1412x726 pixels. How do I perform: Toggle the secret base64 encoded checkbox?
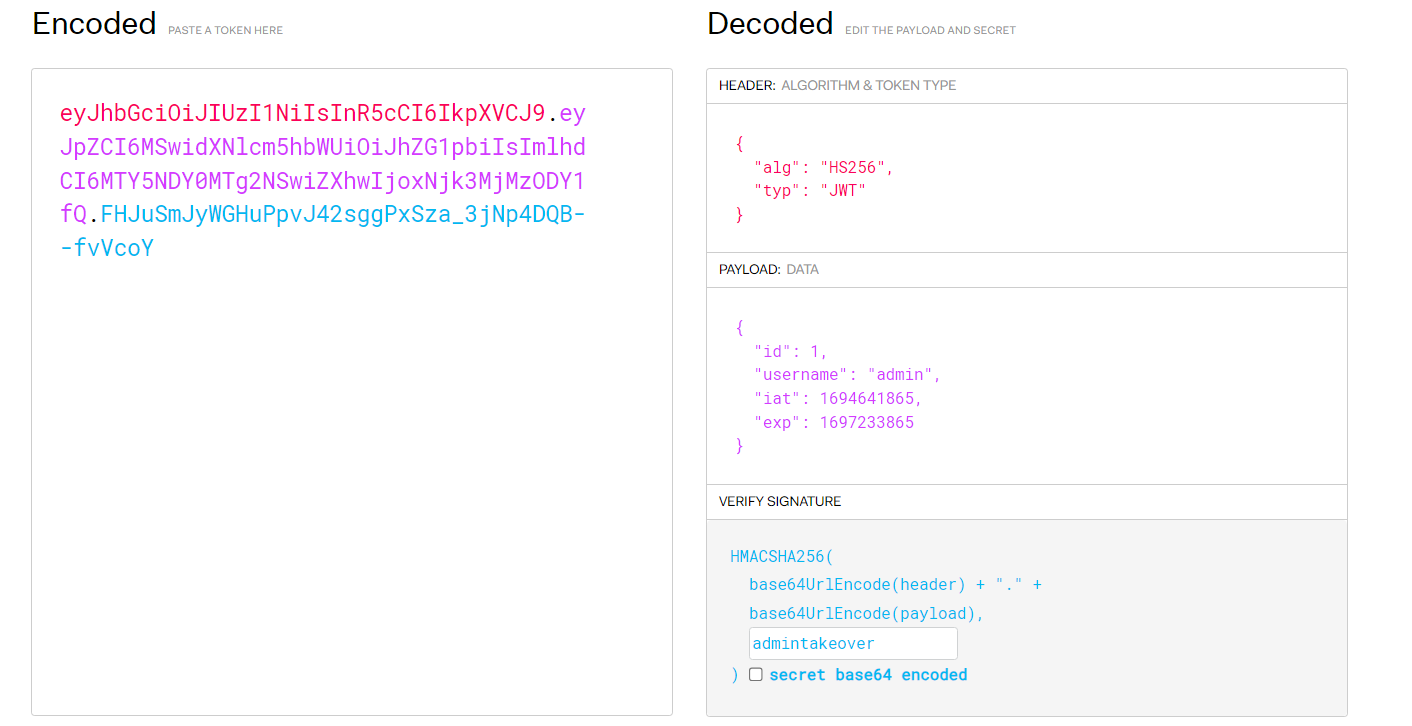click(756, 674)
